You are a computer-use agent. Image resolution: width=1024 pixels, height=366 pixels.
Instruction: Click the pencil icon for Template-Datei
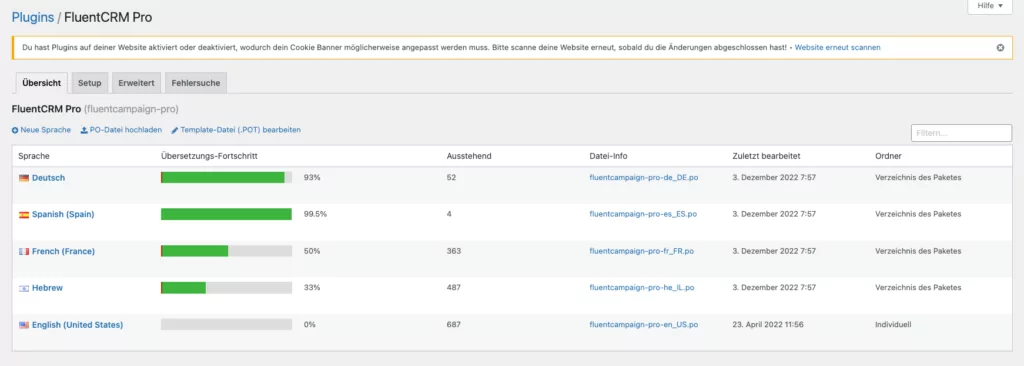coord(174,130)
